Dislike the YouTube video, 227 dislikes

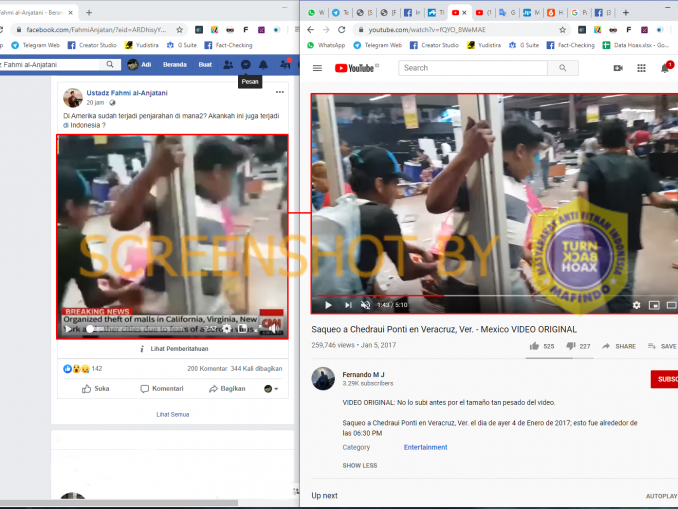pos(578,346)
